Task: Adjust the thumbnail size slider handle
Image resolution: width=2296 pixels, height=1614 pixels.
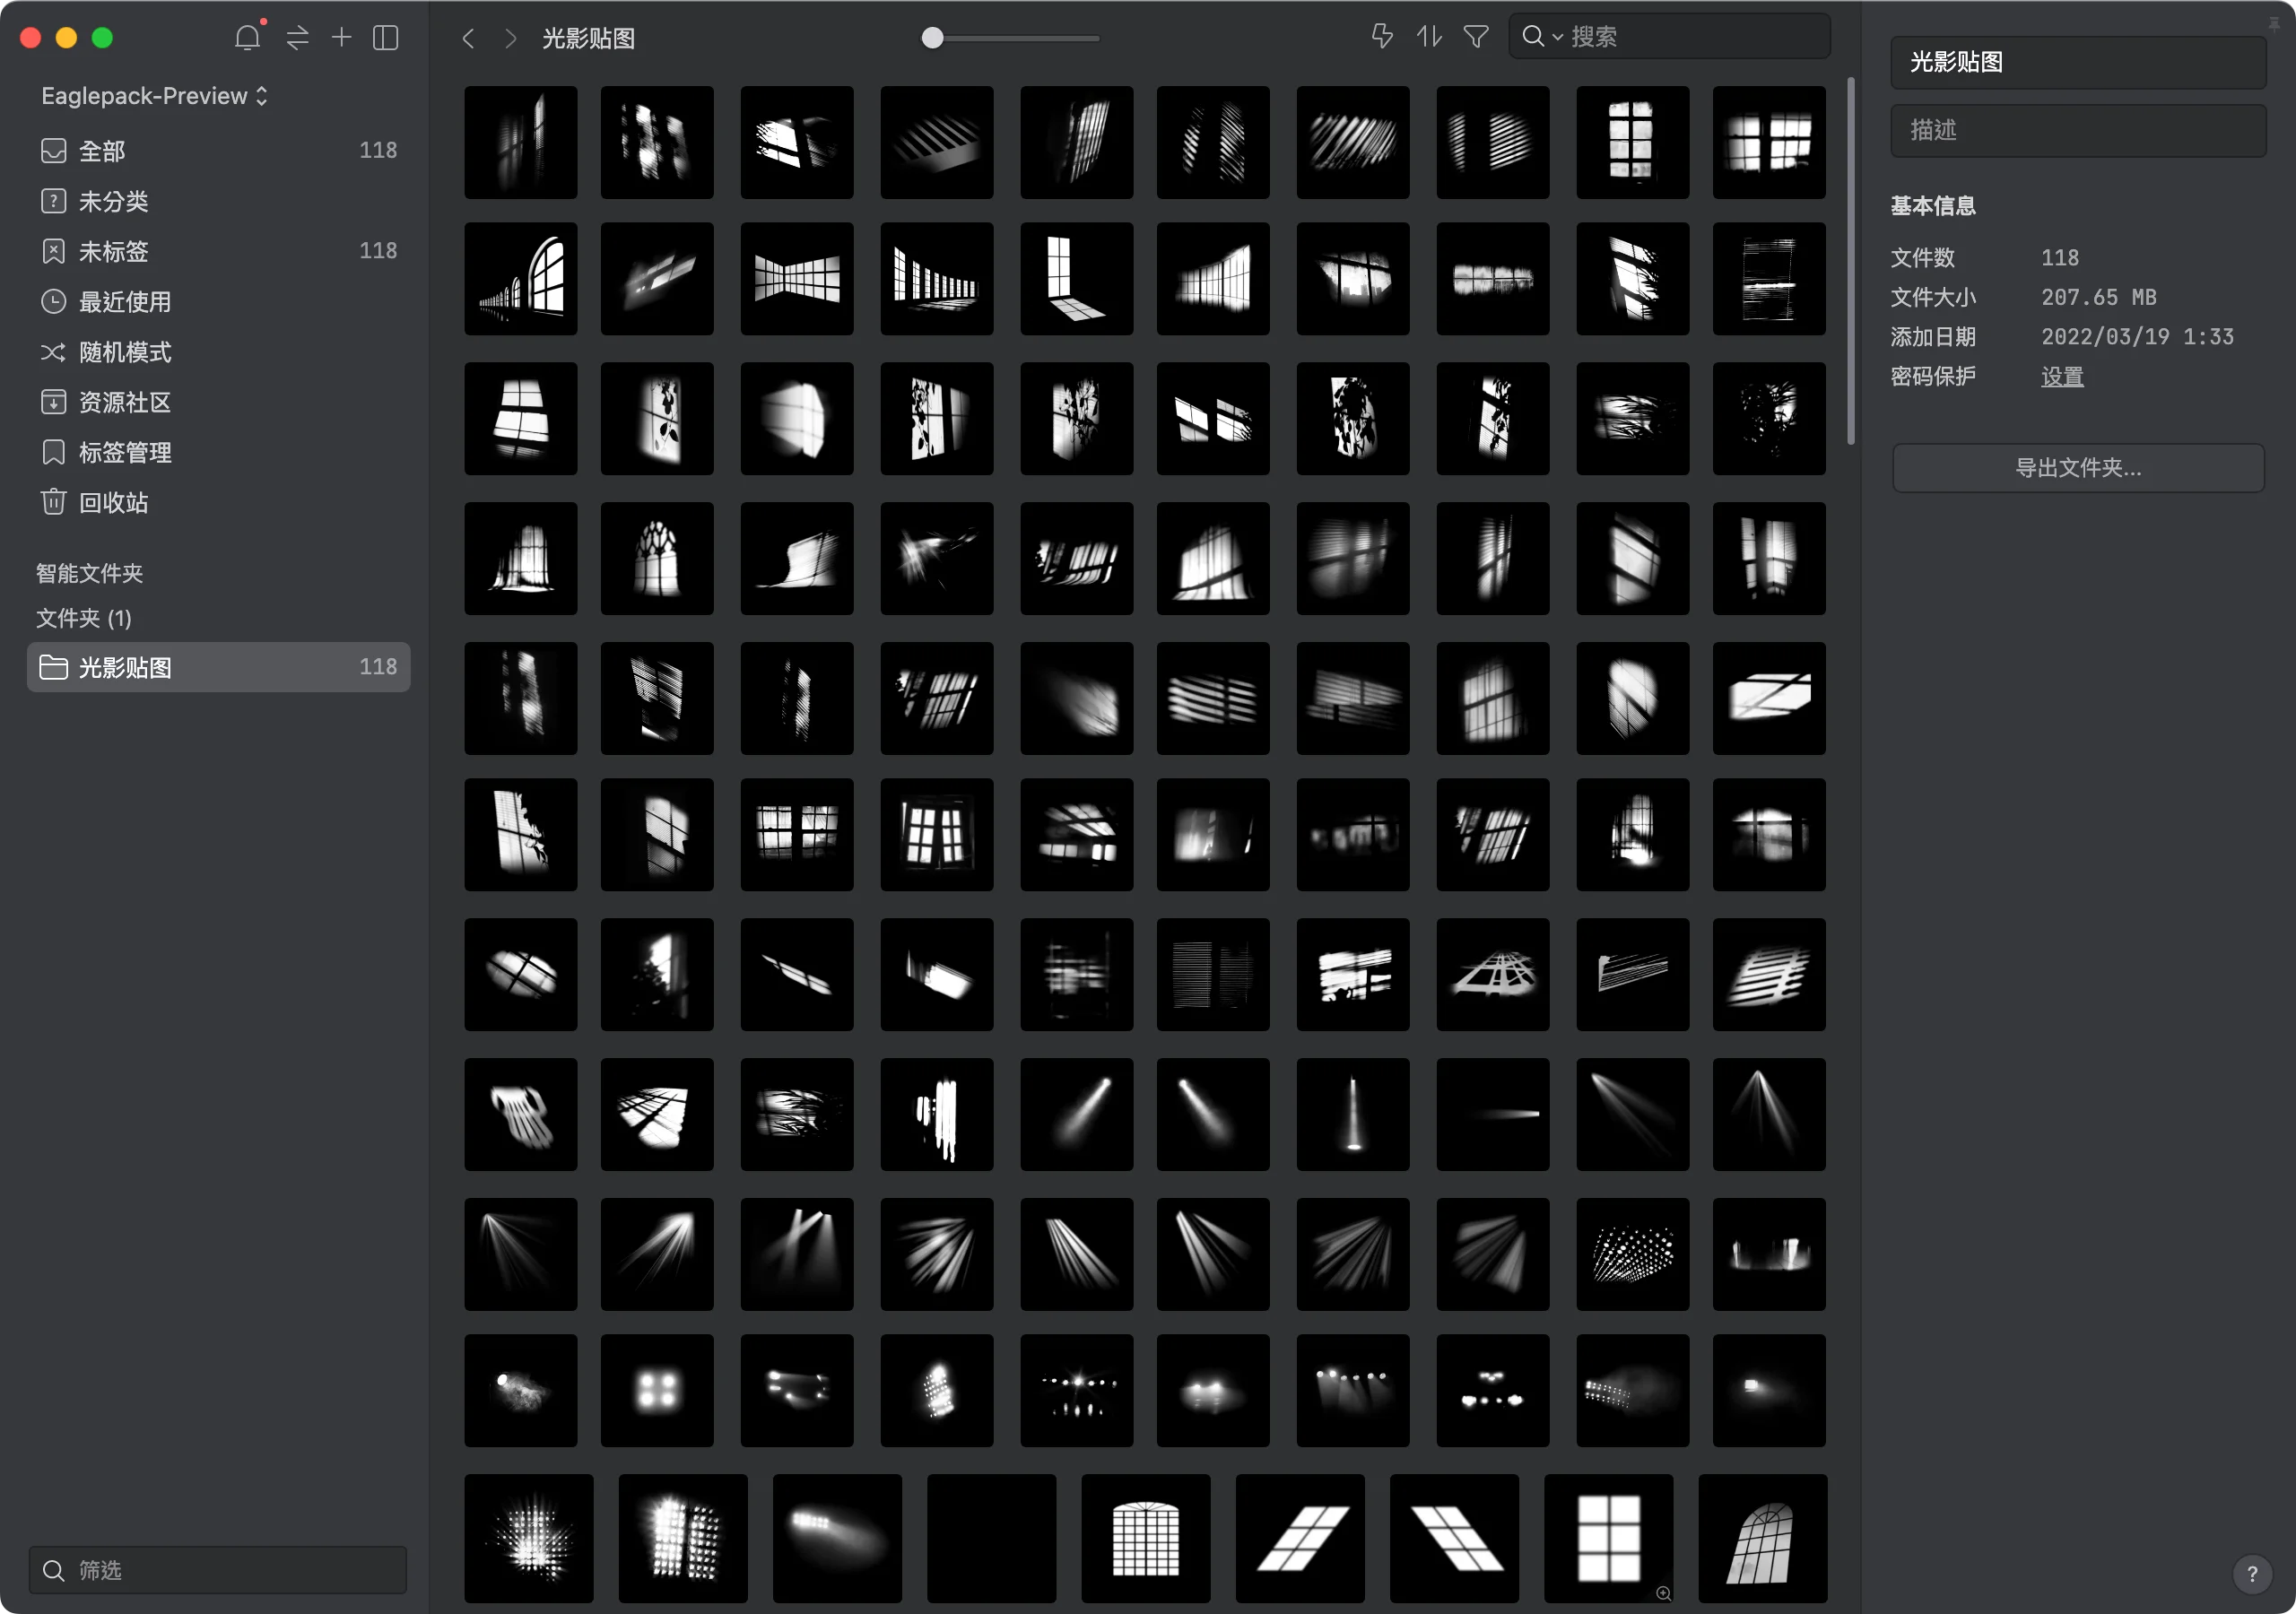Action: [932, 38]
